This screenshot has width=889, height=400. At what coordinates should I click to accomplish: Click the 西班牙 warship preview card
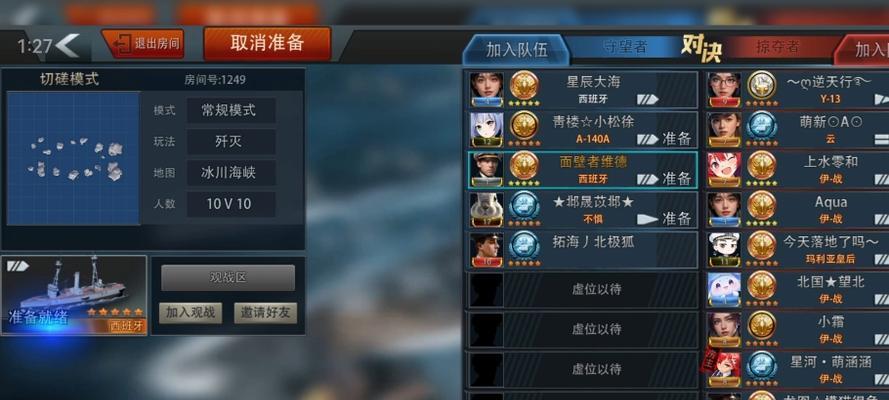coord(74,295)
